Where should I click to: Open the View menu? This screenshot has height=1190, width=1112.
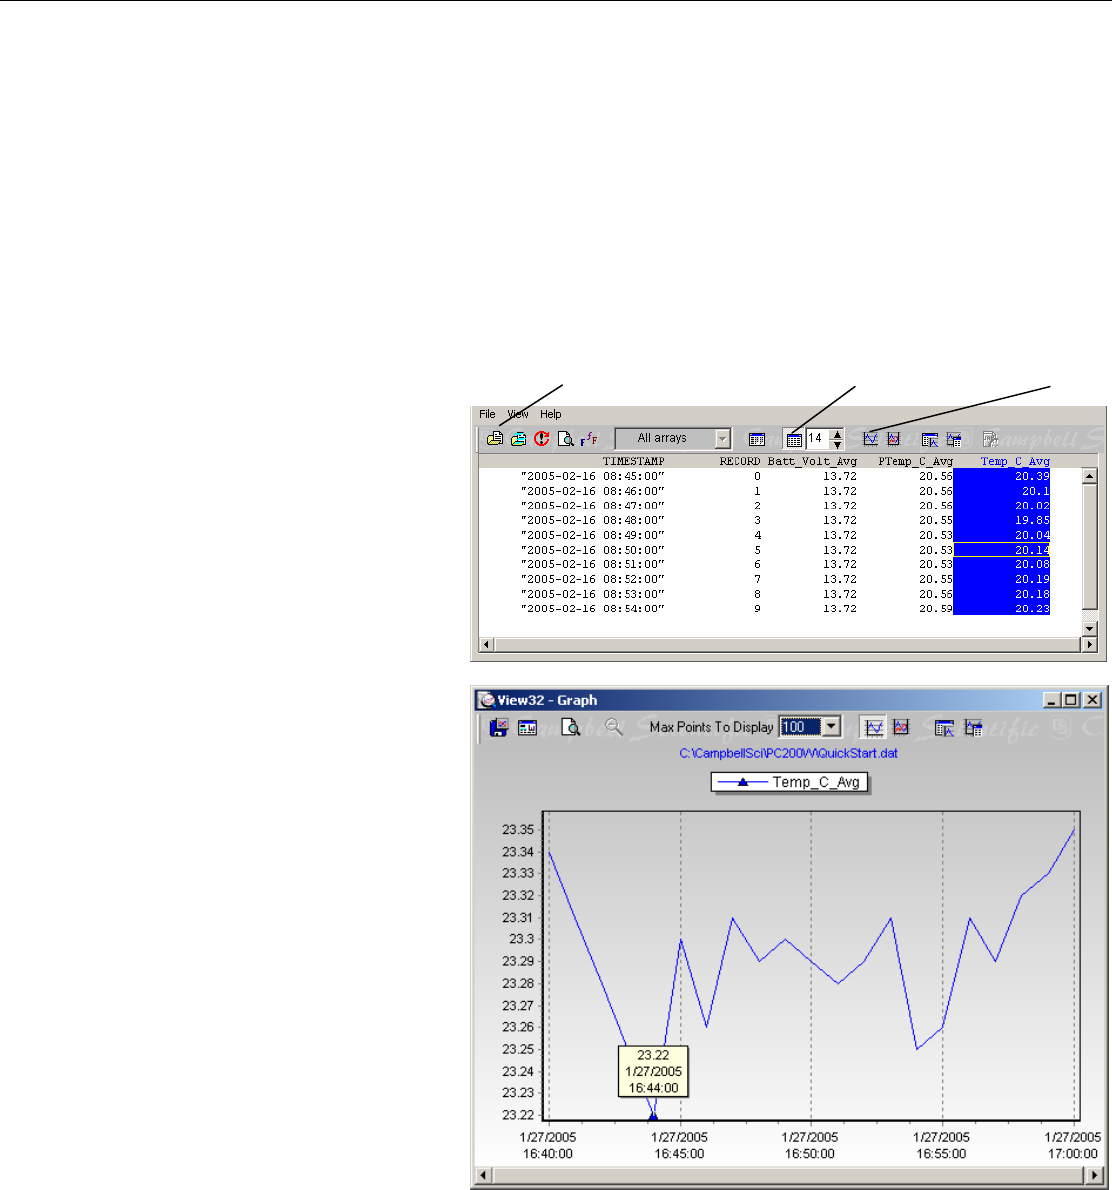coord(518,414)
